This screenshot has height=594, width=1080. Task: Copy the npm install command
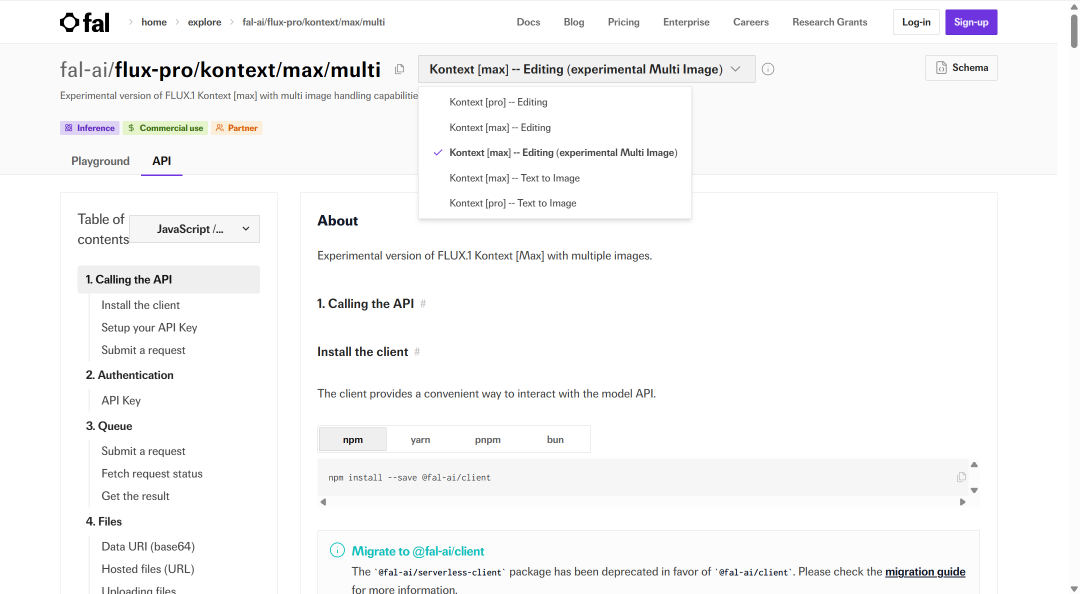(x=961, y=477)
